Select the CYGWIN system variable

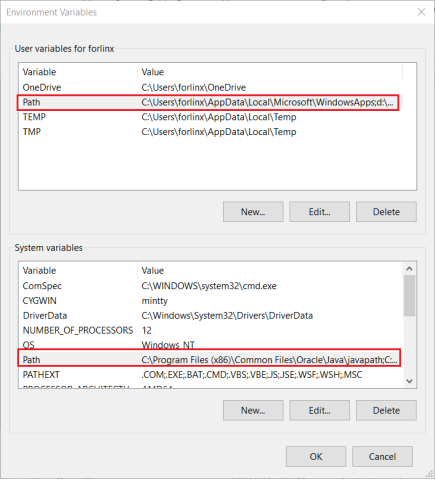point(210,301)
